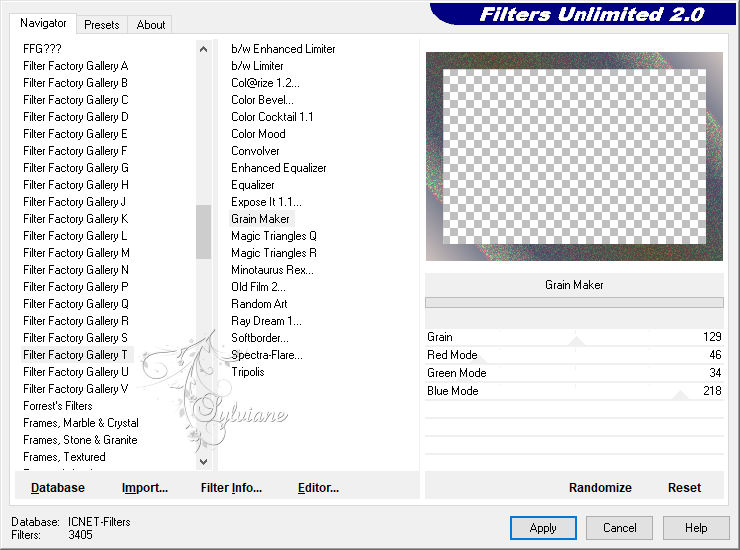This screenshot has height=550, width=740.
Task: Select Filter Factory Gallery D
Action: coord(76,117)
